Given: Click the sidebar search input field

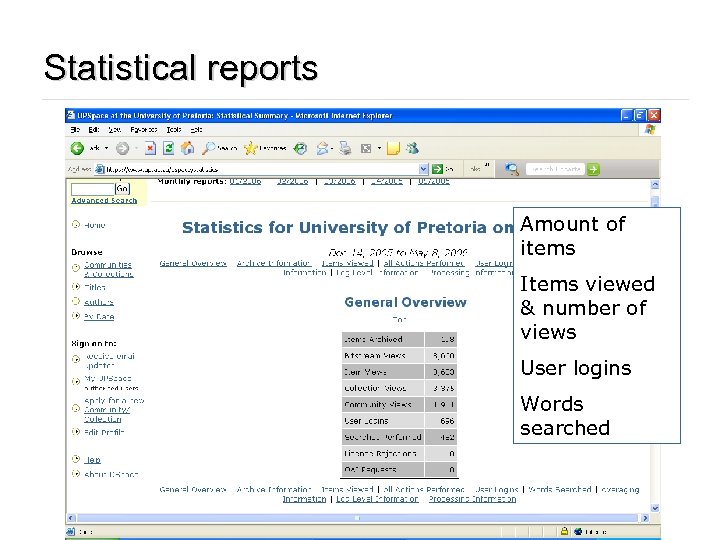Looking at the screenshot, I should tap(92, 189).
